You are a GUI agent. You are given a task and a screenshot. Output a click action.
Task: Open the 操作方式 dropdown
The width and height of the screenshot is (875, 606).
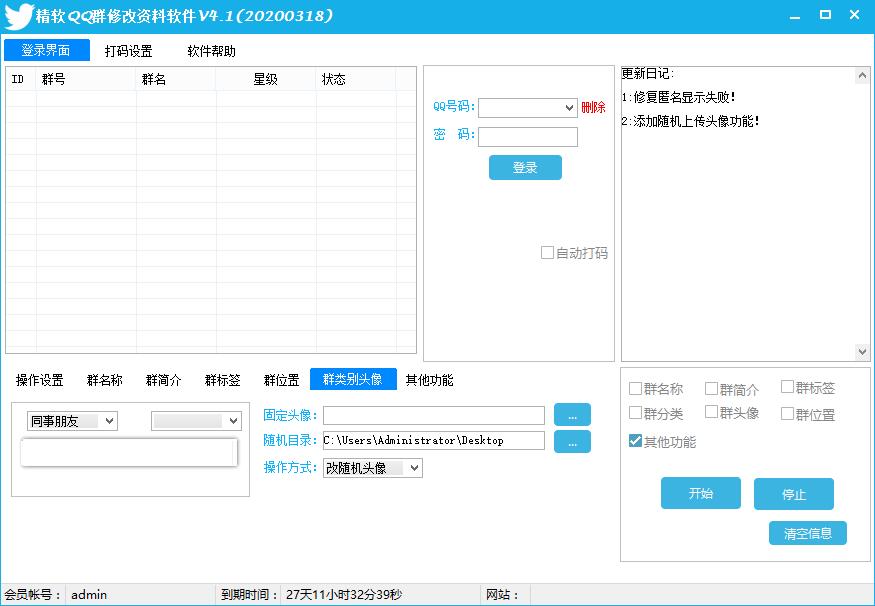click(373, 468)
